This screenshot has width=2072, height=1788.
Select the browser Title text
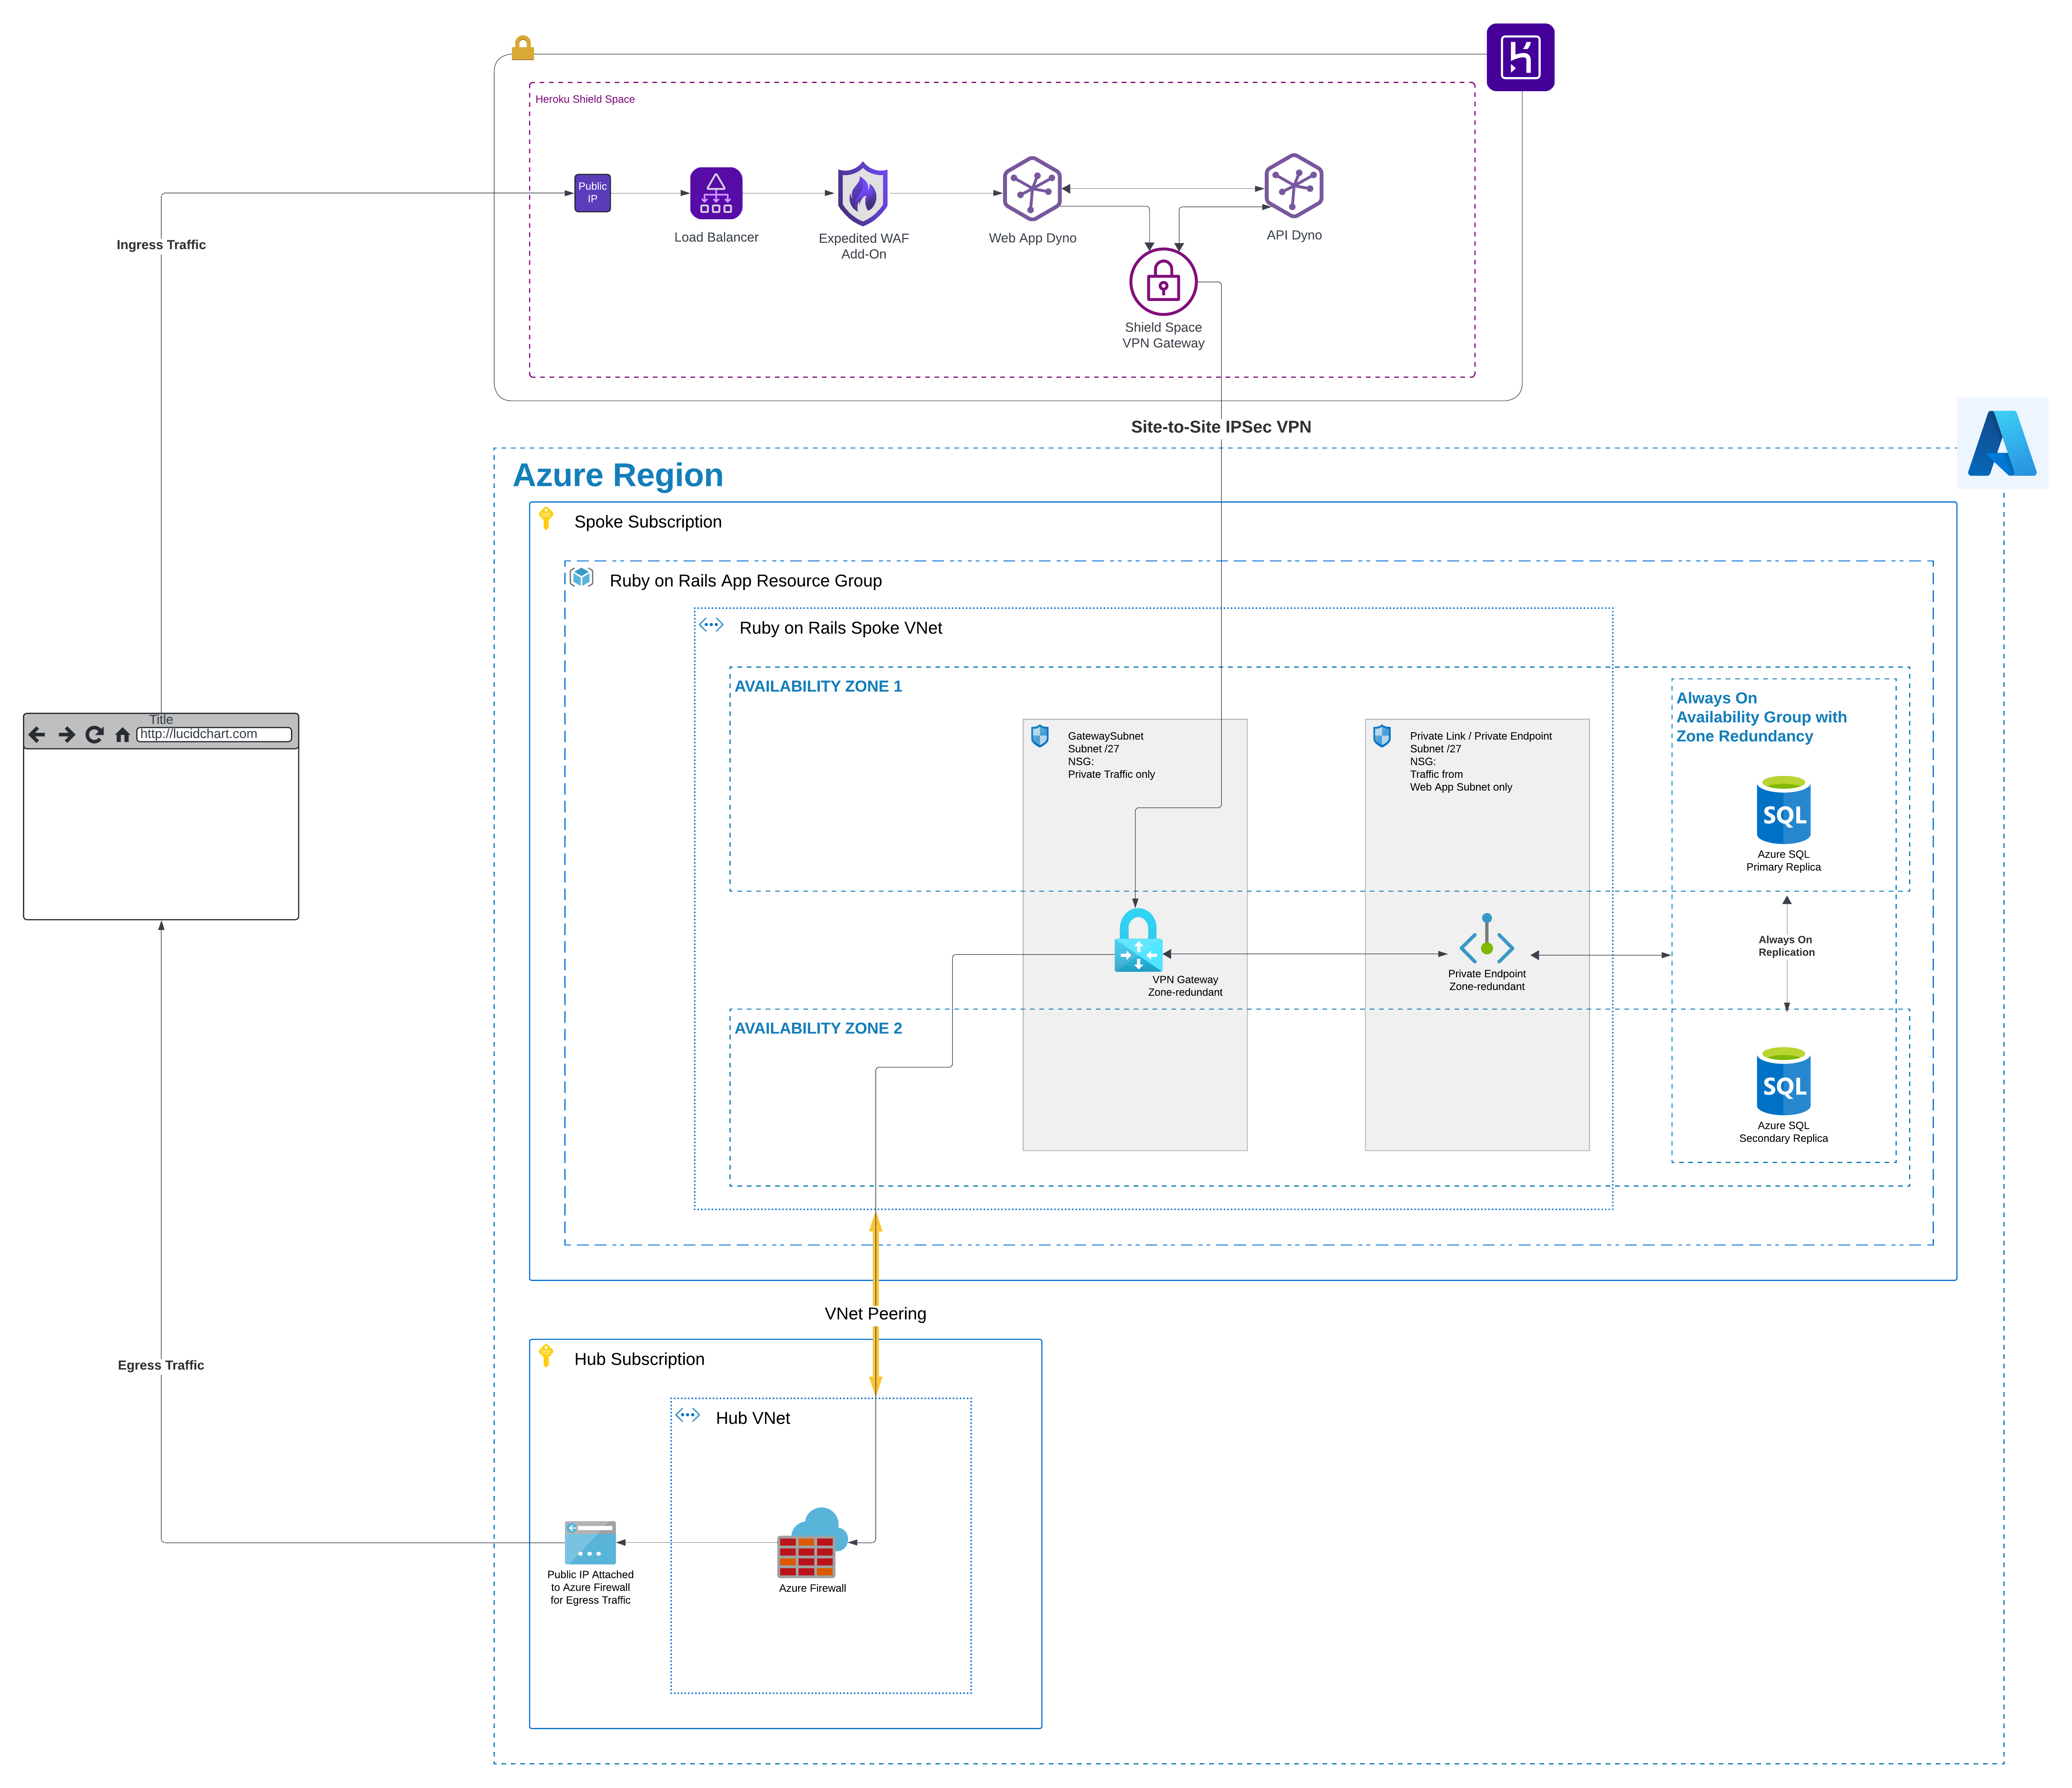(x=161, y=720)
